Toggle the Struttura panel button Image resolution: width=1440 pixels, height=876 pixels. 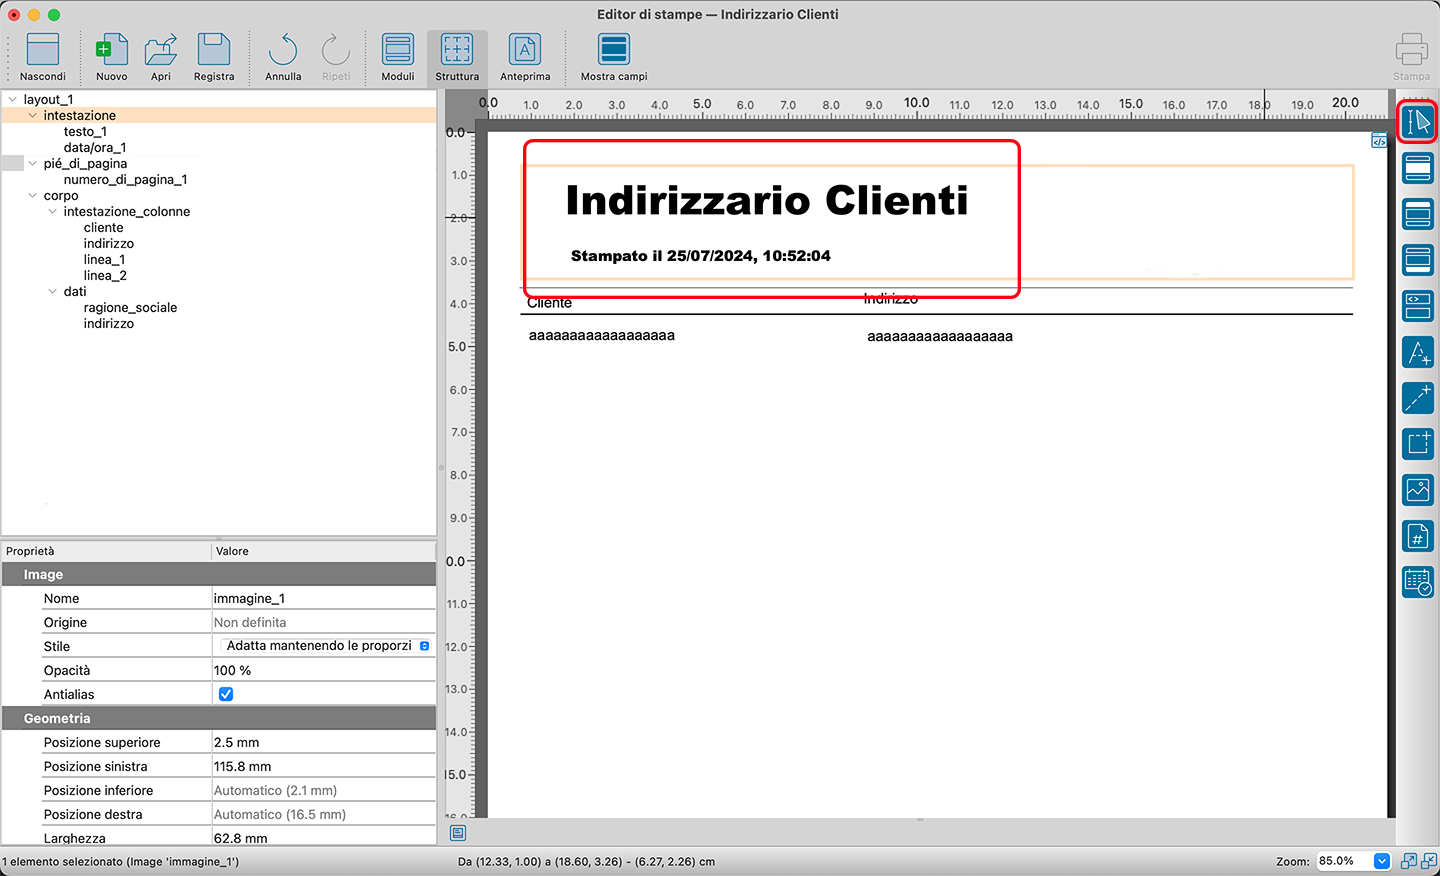(457, 57)
